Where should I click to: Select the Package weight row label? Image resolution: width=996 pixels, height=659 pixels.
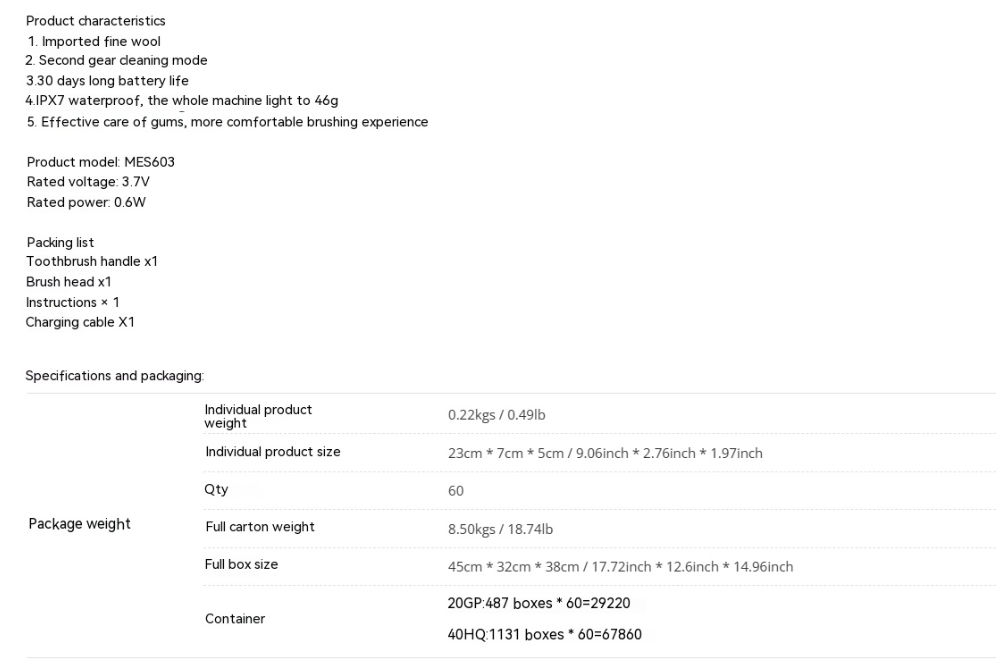79,524
